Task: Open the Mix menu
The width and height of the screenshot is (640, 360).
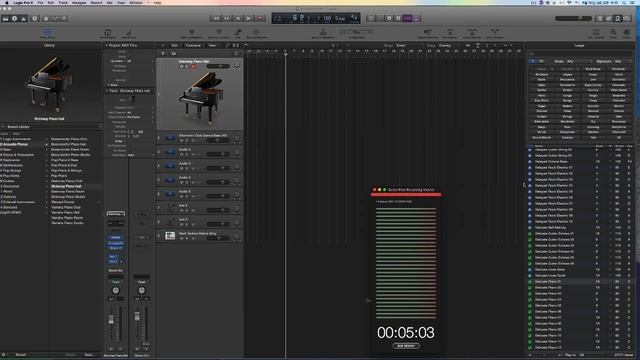Action: pyautogui.click(x=109, y=2)
